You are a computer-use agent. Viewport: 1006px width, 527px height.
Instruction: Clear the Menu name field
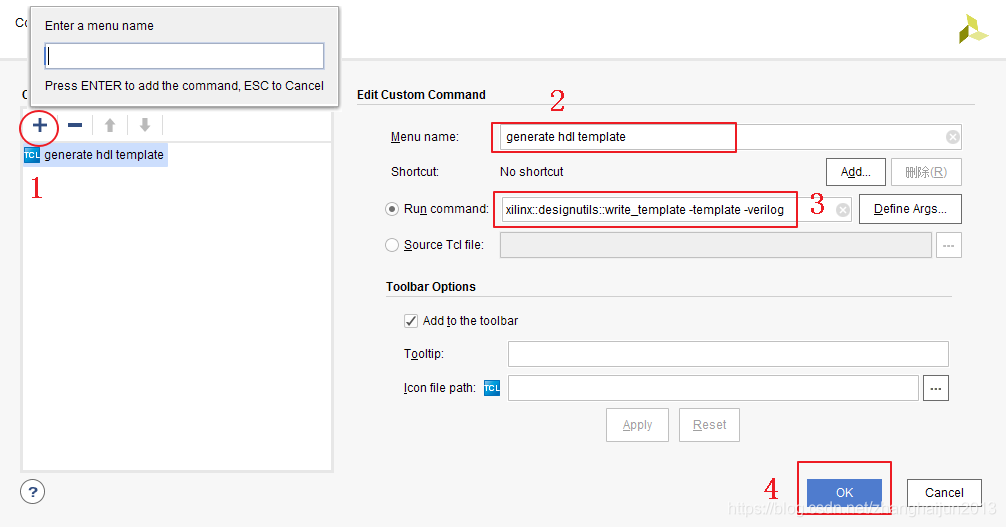(953, 137)
